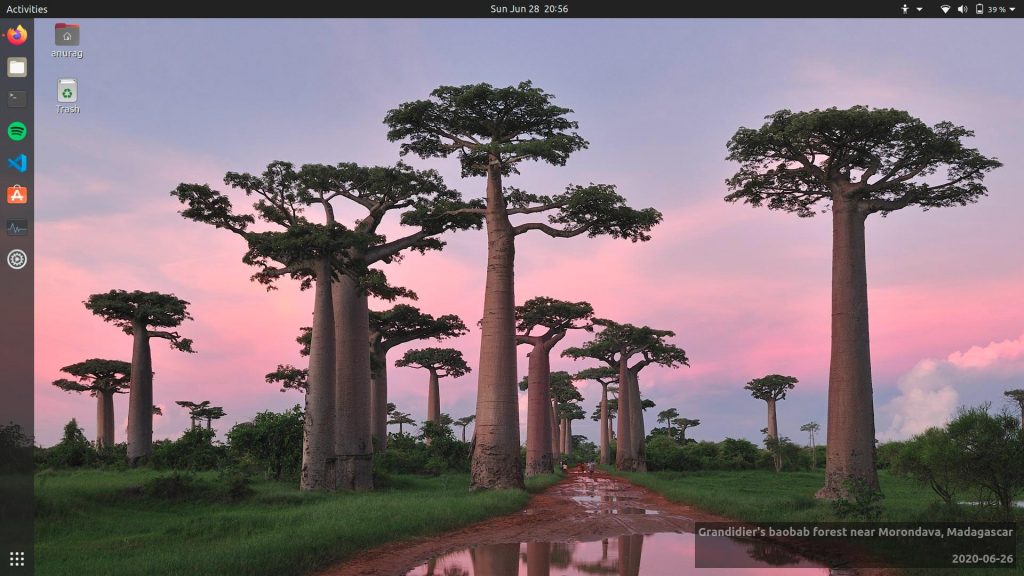Viewport: 1024px width, 576px height.
Task: Open the accessibility menu icon
Action: pos(905,9)
